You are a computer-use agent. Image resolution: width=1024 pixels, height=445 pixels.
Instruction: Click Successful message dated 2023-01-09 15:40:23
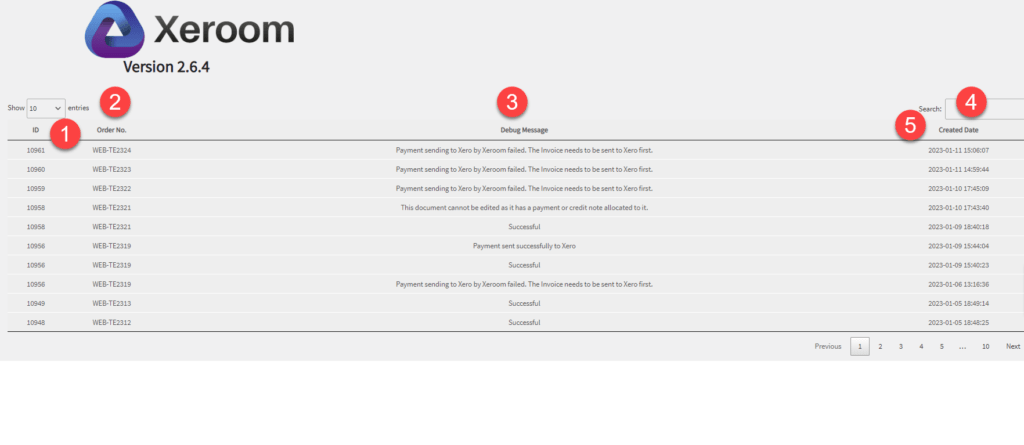(x=524, y=265)
